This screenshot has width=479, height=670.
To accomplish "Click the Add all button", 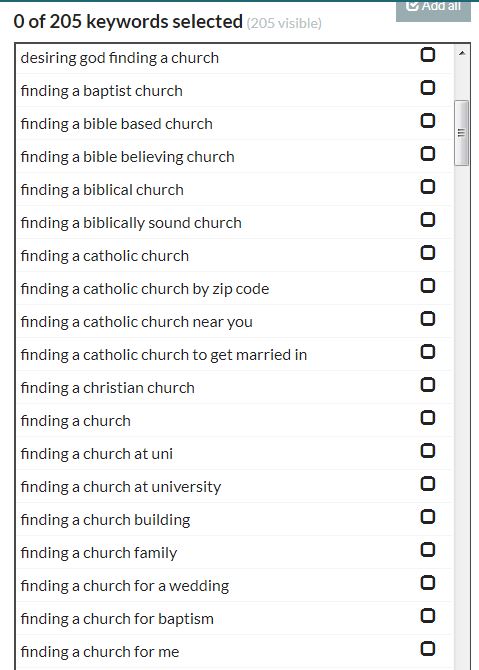I will point(433,9).
